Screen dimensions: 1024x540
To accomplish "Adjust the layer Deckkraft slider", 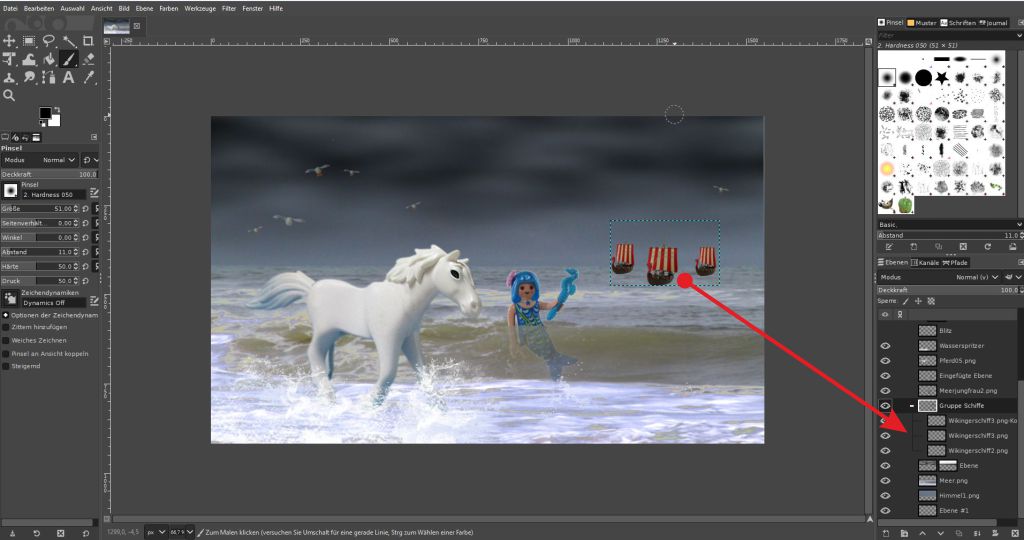I will point(948,290).
